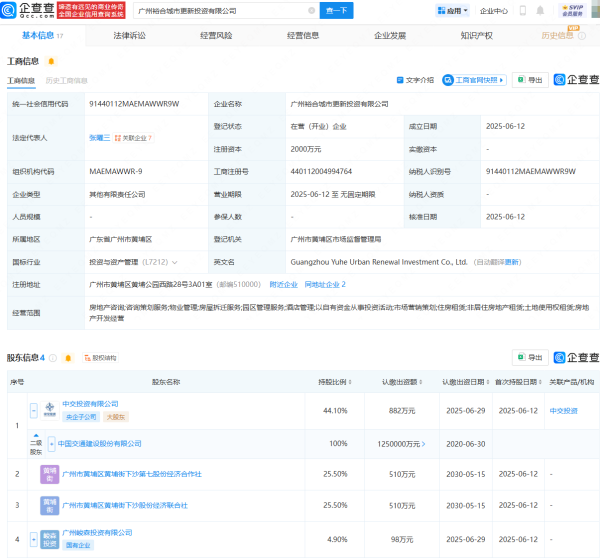This screenshot has height=559, width=600.
Task: Click the 央企子公司 tag
Action: pos(81,417)
